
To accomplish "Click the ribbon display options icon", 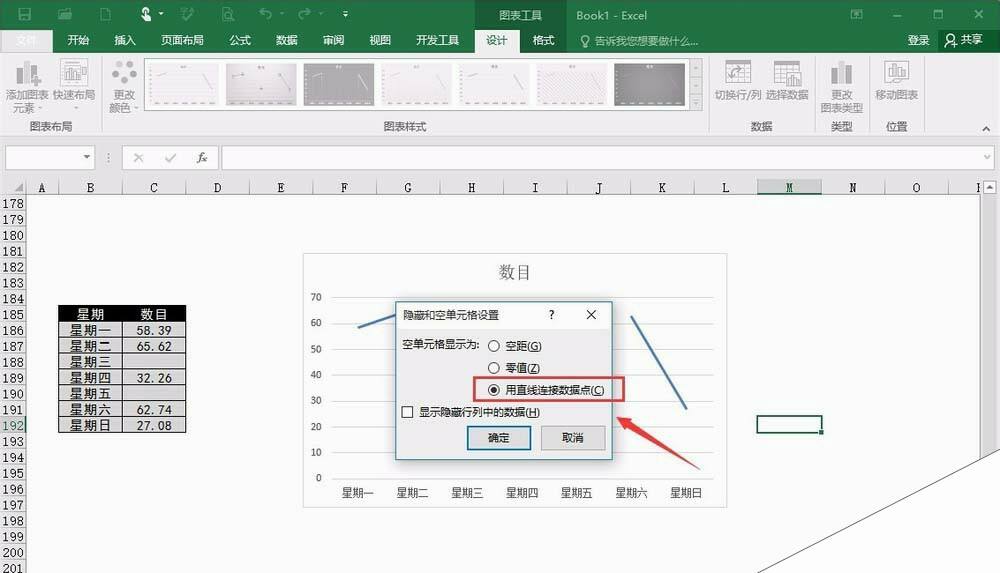I will (856, 14).
